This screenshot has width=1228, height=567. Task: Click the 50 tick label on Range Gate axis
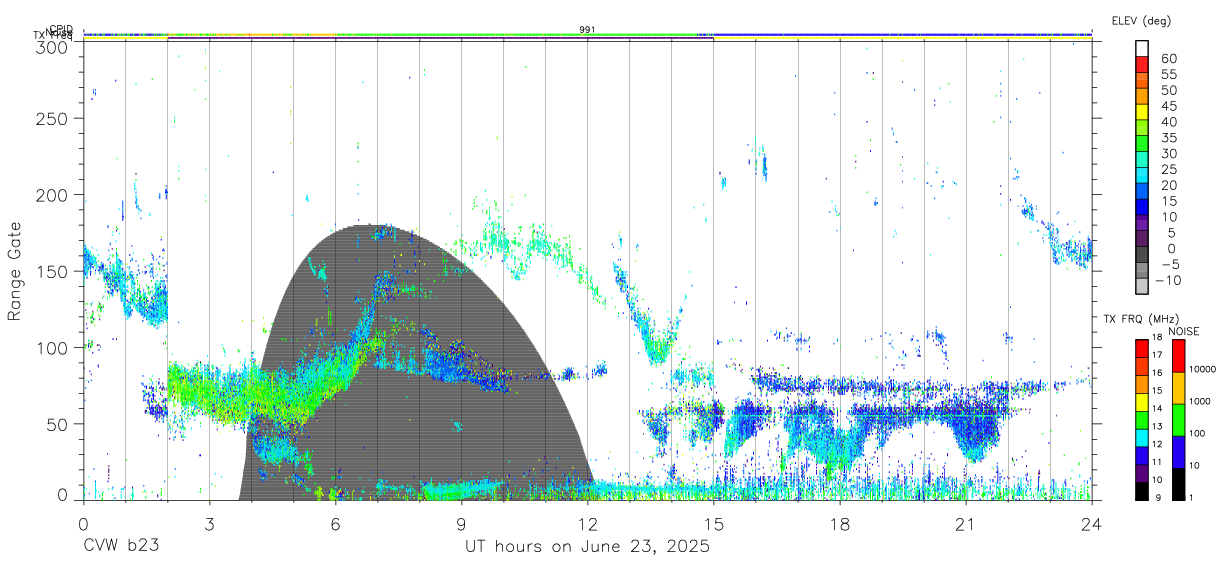[x=58, y=424]
